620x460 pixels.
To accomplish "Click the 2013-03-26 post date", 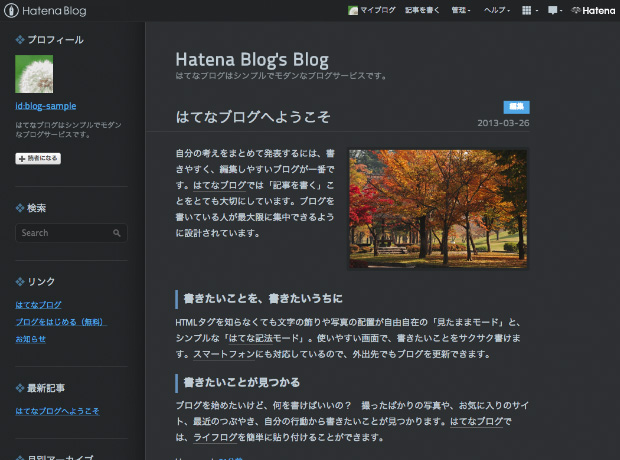I will point(503,123).
